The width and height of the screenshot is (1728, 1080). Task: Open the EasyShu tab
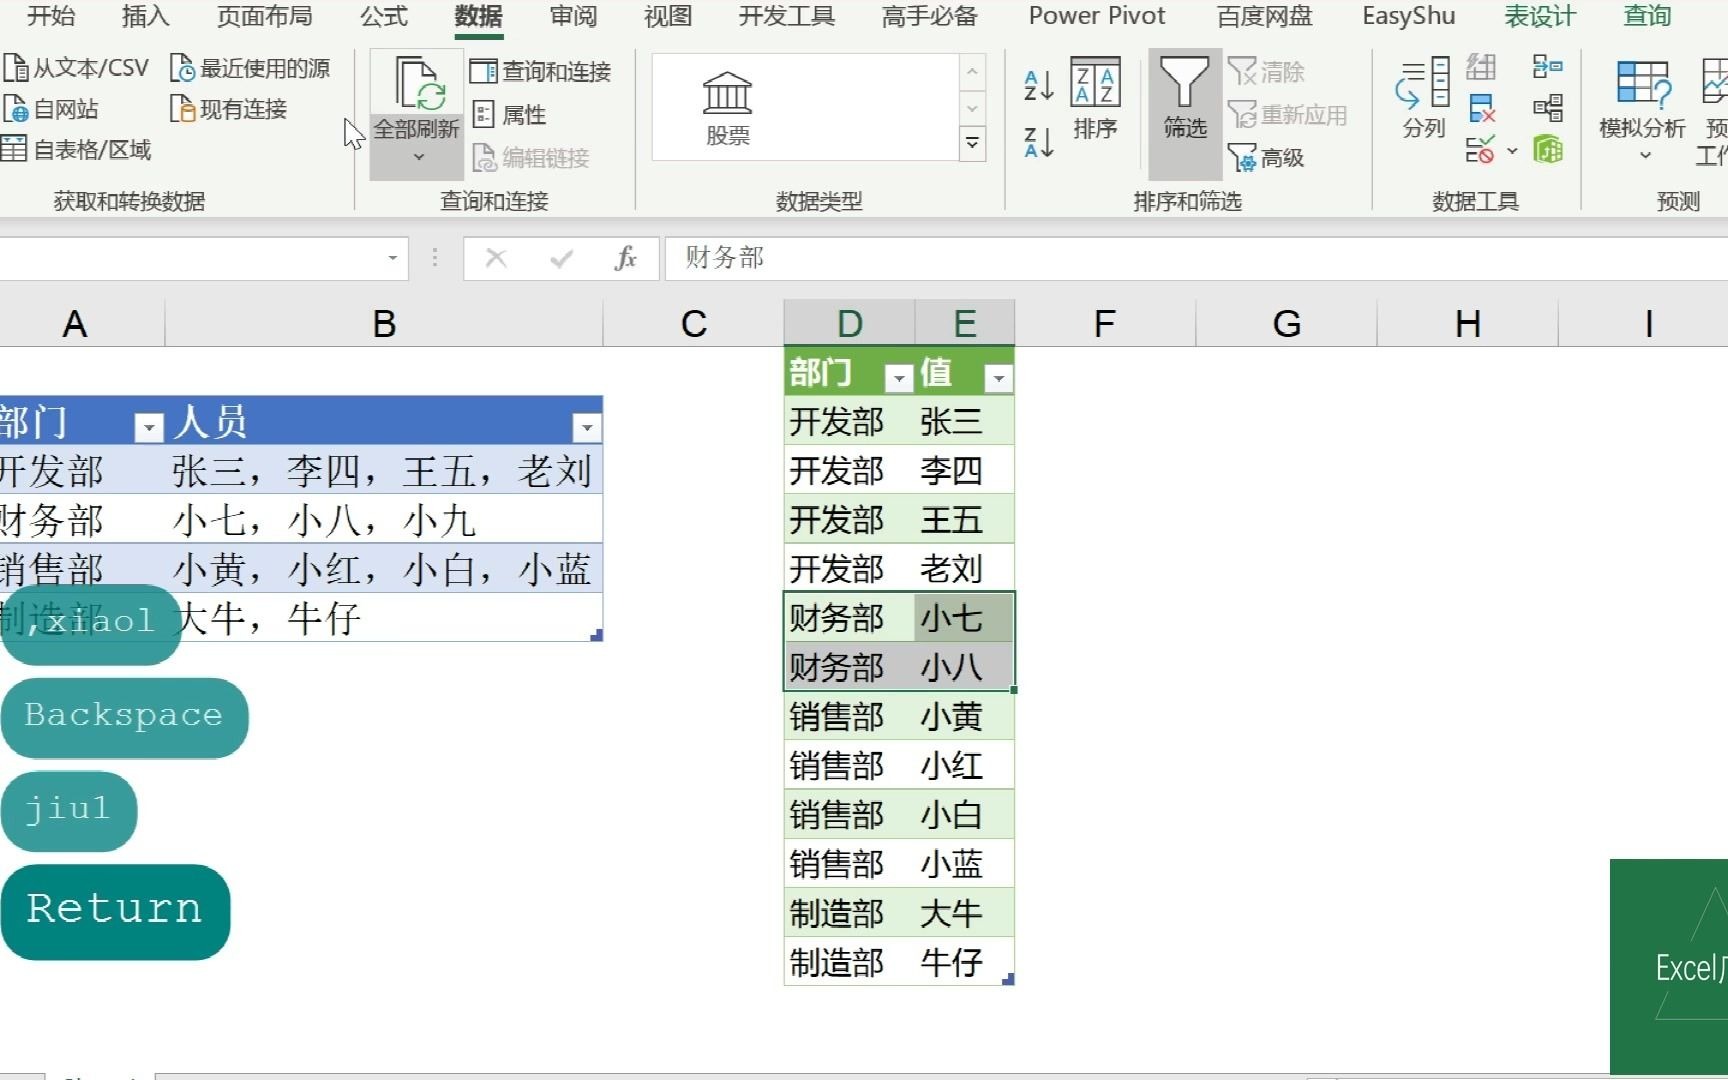1407,16
